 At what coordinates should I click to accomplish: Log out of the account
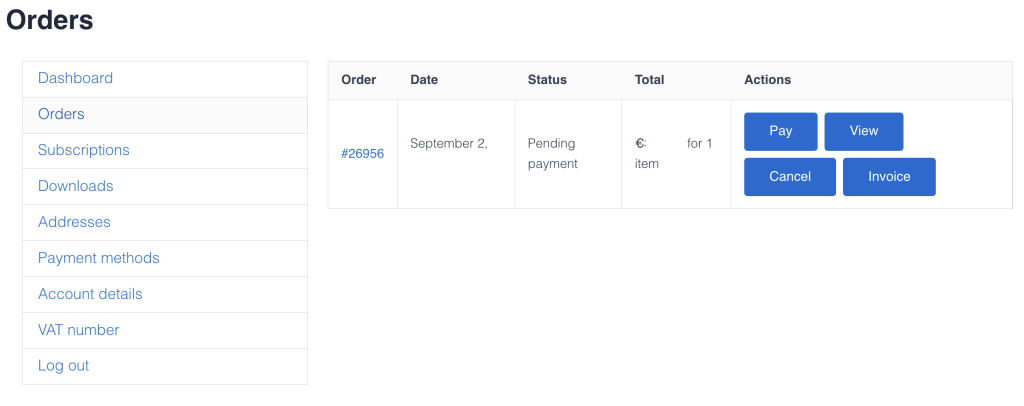(64, 366)
